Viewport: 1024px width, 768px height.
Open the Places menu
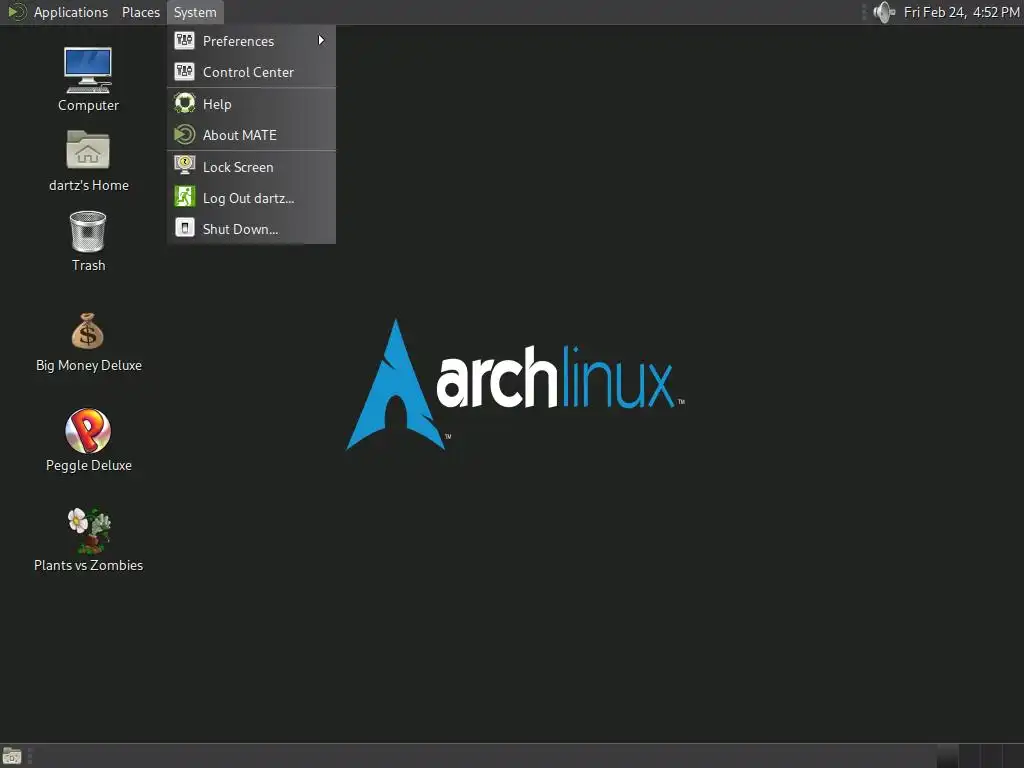(x=140, y=12)
